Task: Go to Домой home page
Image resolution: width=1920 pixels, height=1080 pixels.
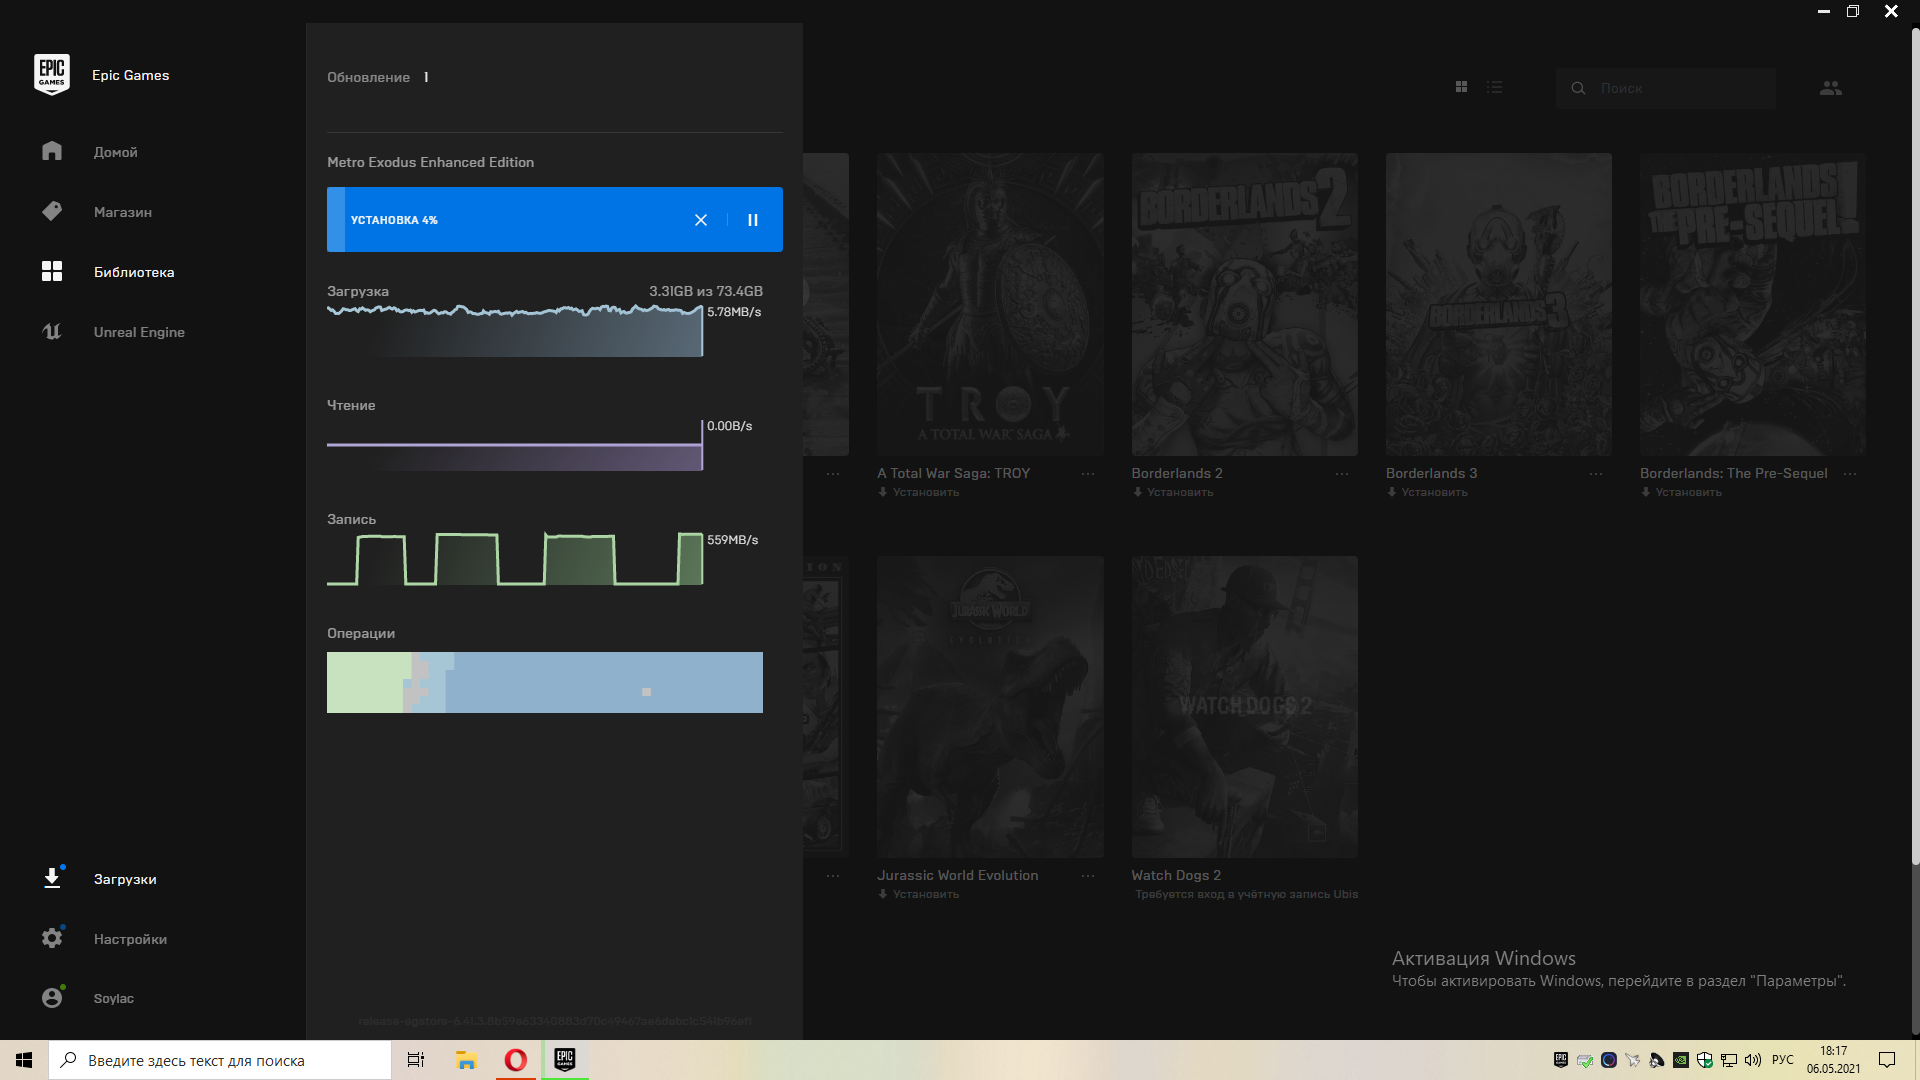Action: coord(115,152)
